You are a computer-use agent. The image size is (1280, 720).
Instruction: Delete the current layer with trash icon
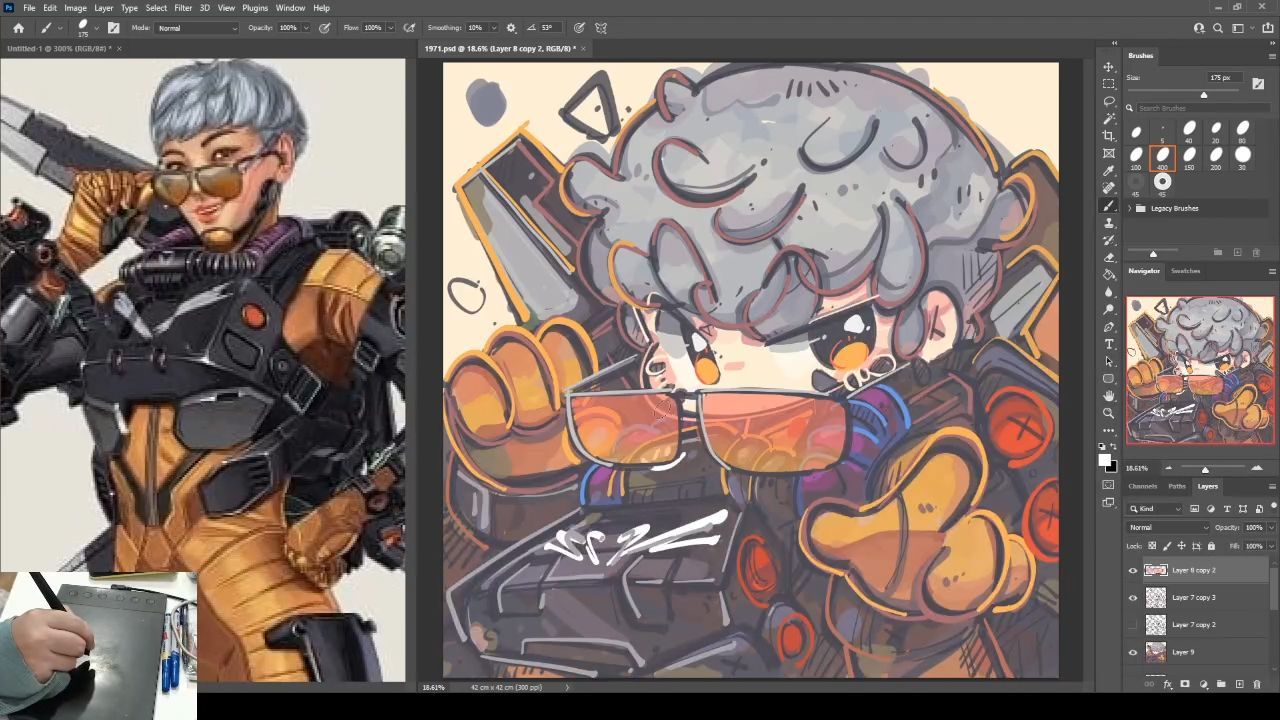1257,685
